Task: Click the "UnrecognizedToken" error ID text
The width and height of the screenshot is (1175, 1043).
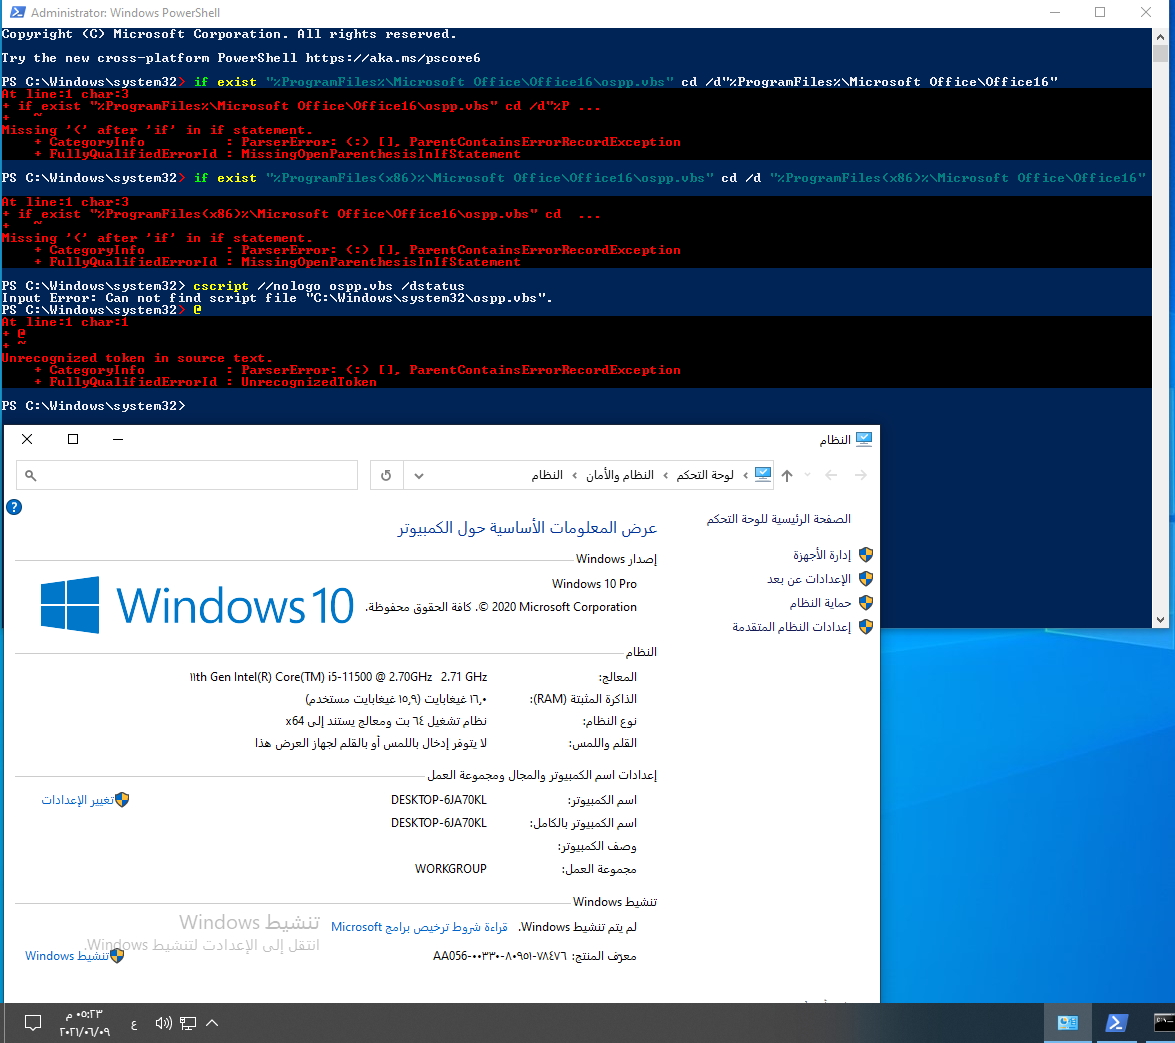Action: coord(309,381)
